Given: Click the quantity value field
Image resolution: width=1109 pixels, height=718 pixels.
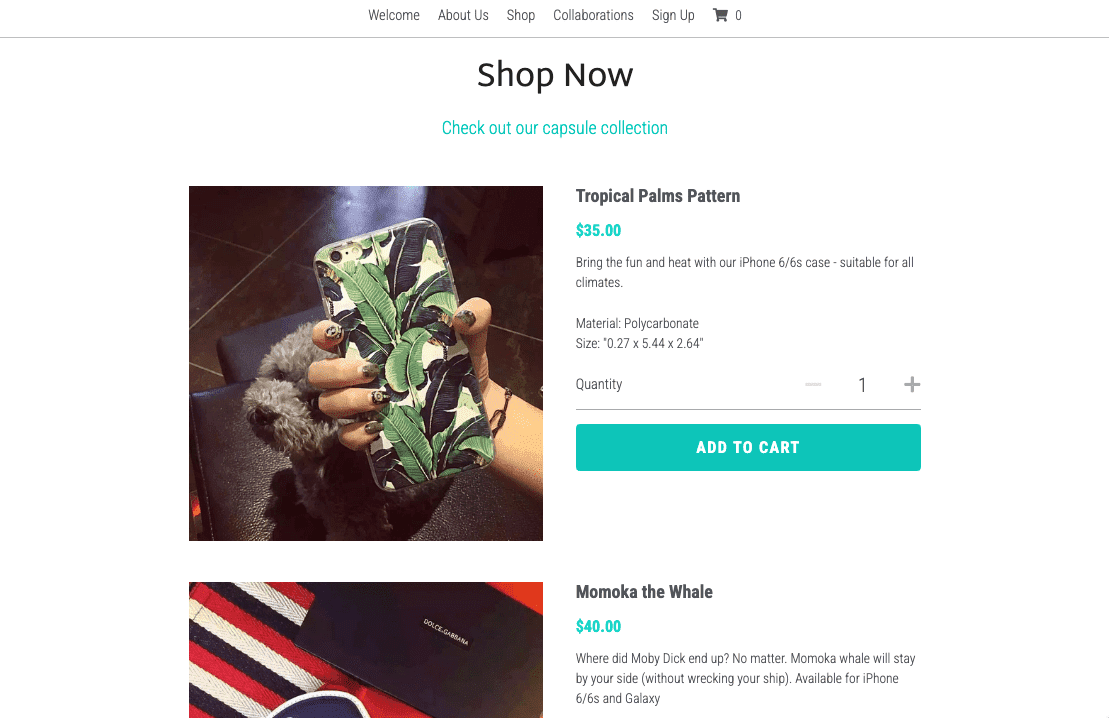Looking at the screenshot, I should [x=862, y=385].
